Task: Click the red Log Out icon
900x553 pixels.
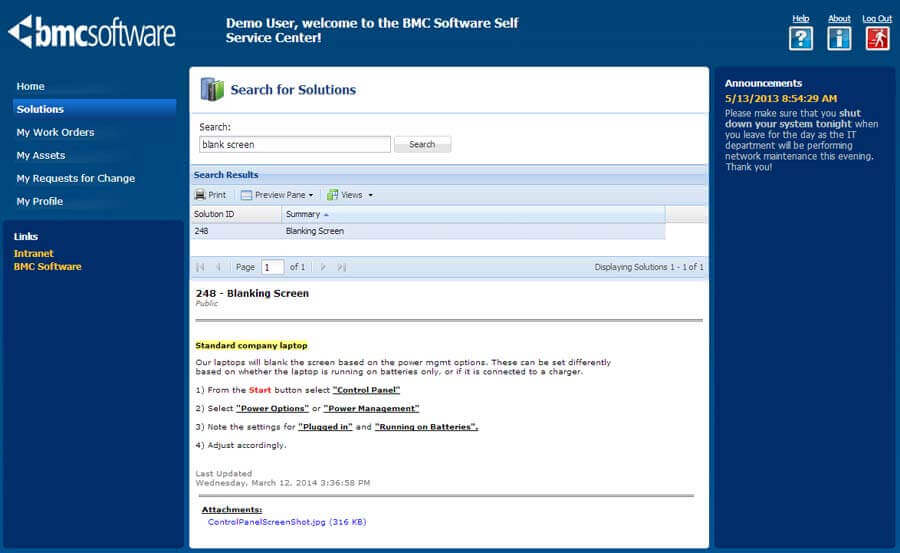Action: 877,39
